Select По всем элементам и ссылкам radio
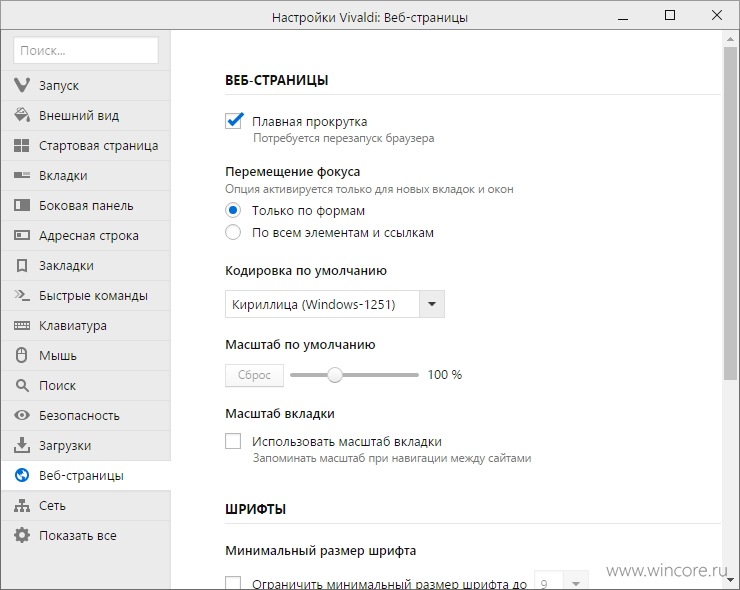This screenshot has width=740, height=590. point(233,232)
